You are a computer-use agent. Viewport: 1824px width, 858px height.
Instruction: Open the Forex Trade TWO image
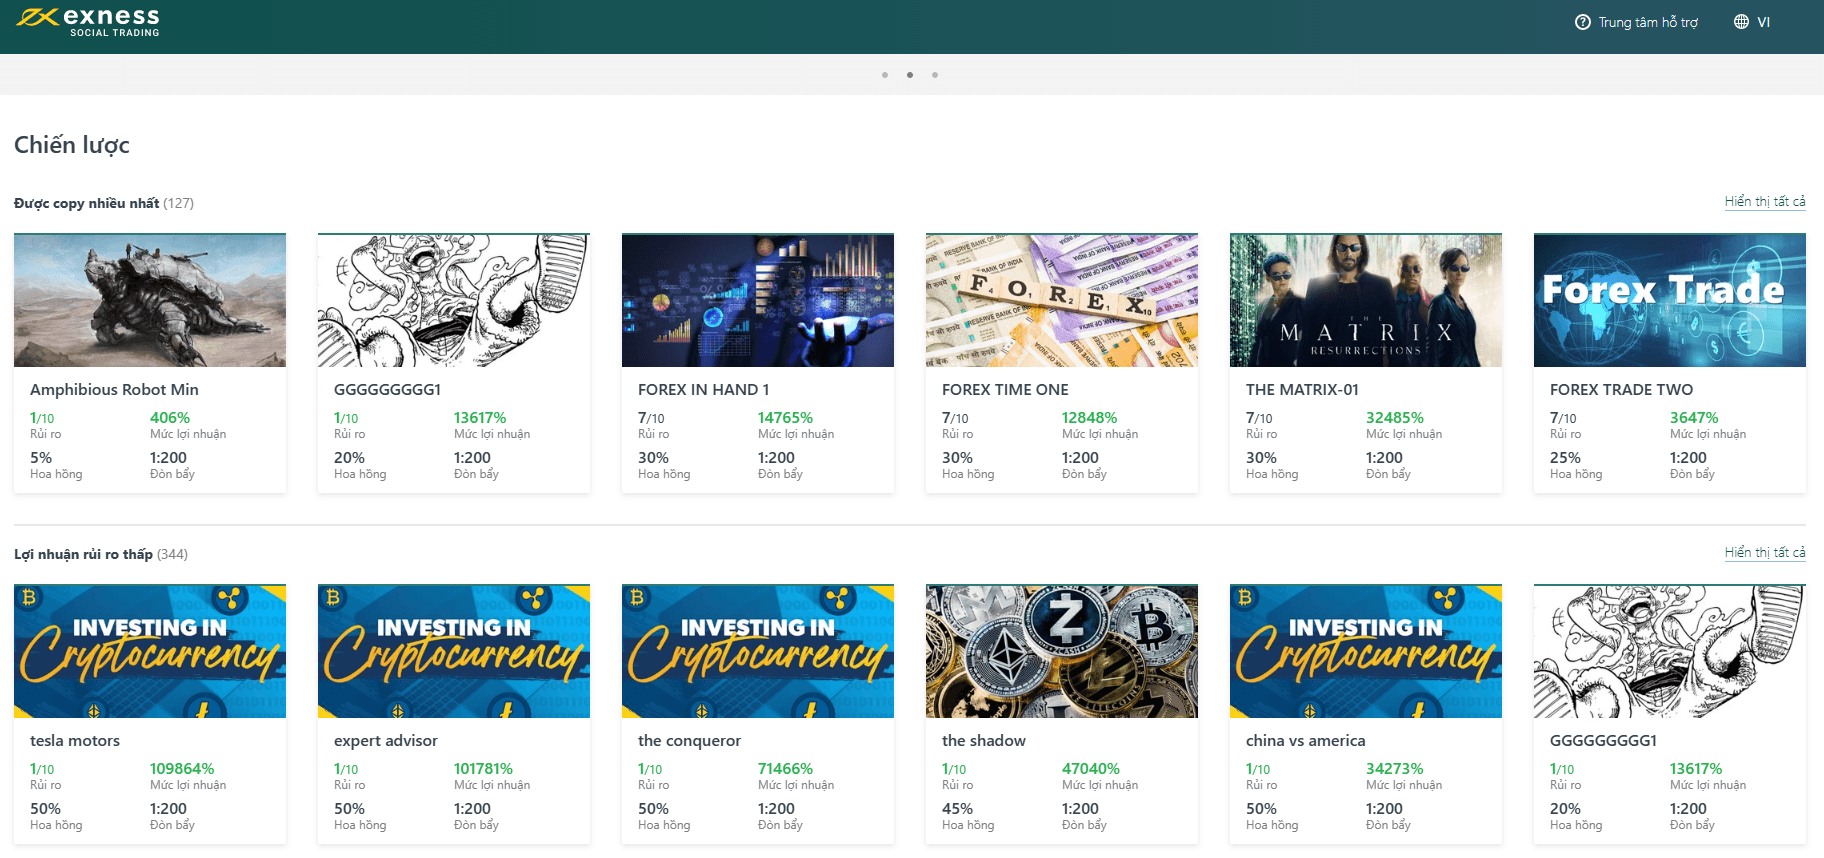coord(1670,300)
